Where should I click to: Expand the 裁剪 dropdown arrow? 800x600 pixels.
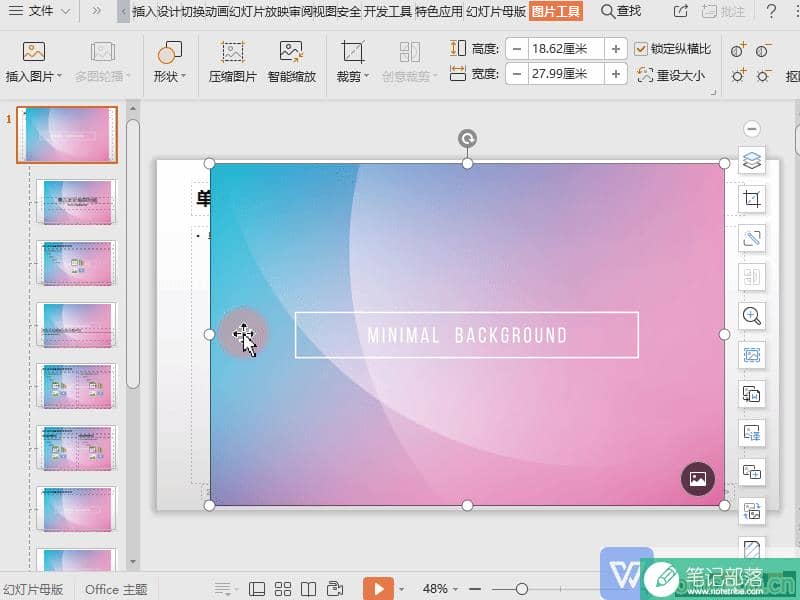(x=366, y=77)
